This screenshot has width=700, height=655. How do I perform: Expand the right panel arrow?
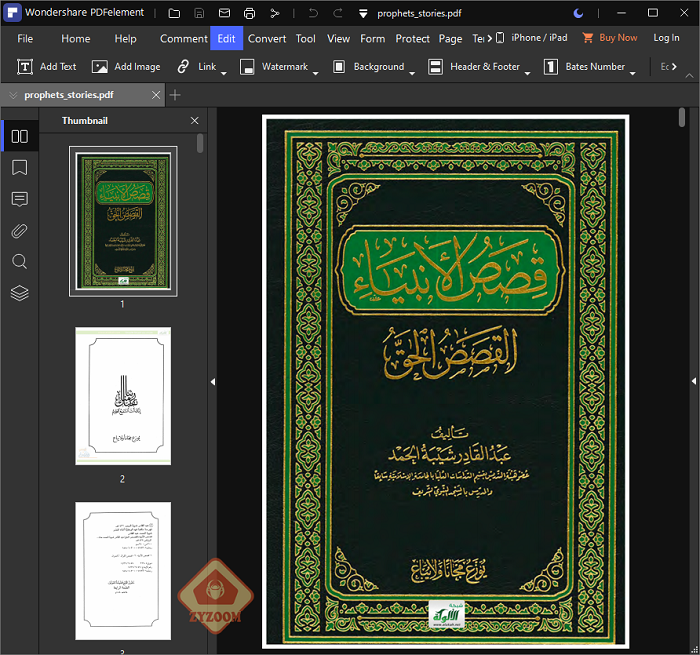(x=693, y=381)
